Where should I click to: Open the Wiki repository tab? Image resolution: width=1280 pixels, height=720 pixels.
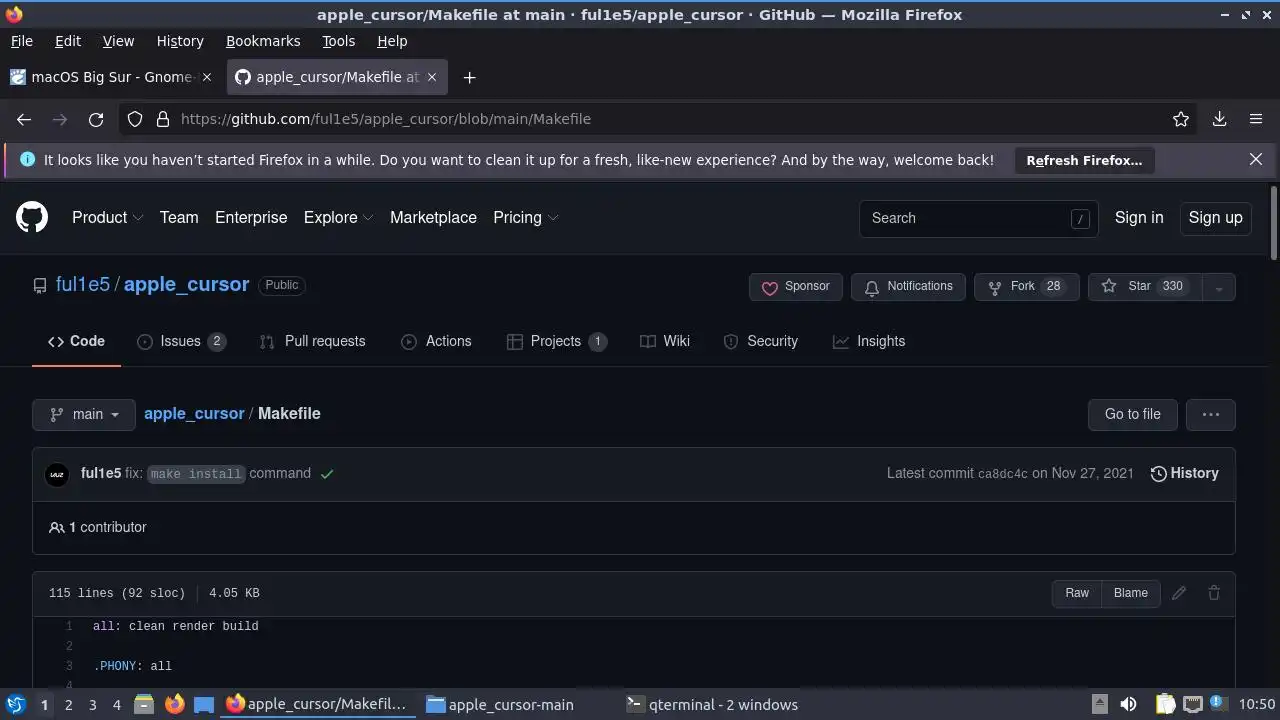pos(665,341)
